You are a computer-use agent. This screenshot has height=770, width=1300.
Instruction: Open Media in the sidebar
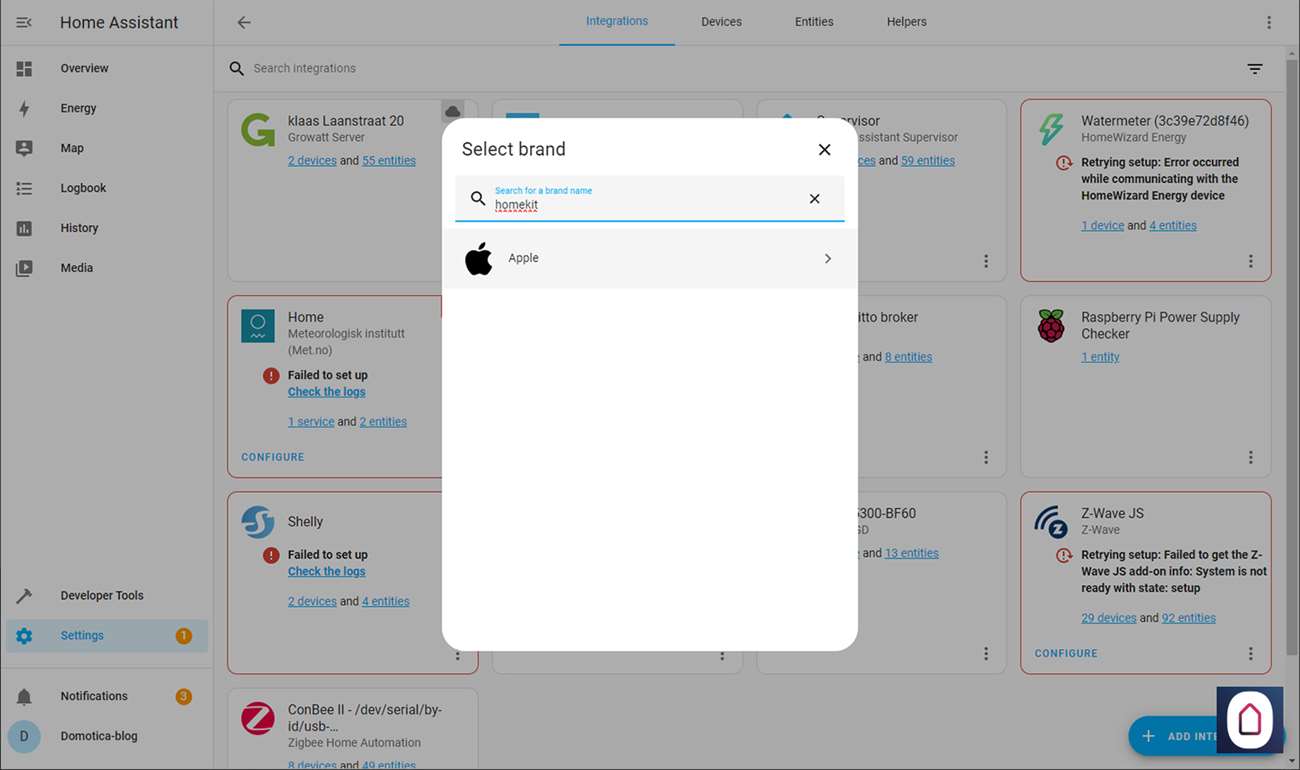click(107, 268)
